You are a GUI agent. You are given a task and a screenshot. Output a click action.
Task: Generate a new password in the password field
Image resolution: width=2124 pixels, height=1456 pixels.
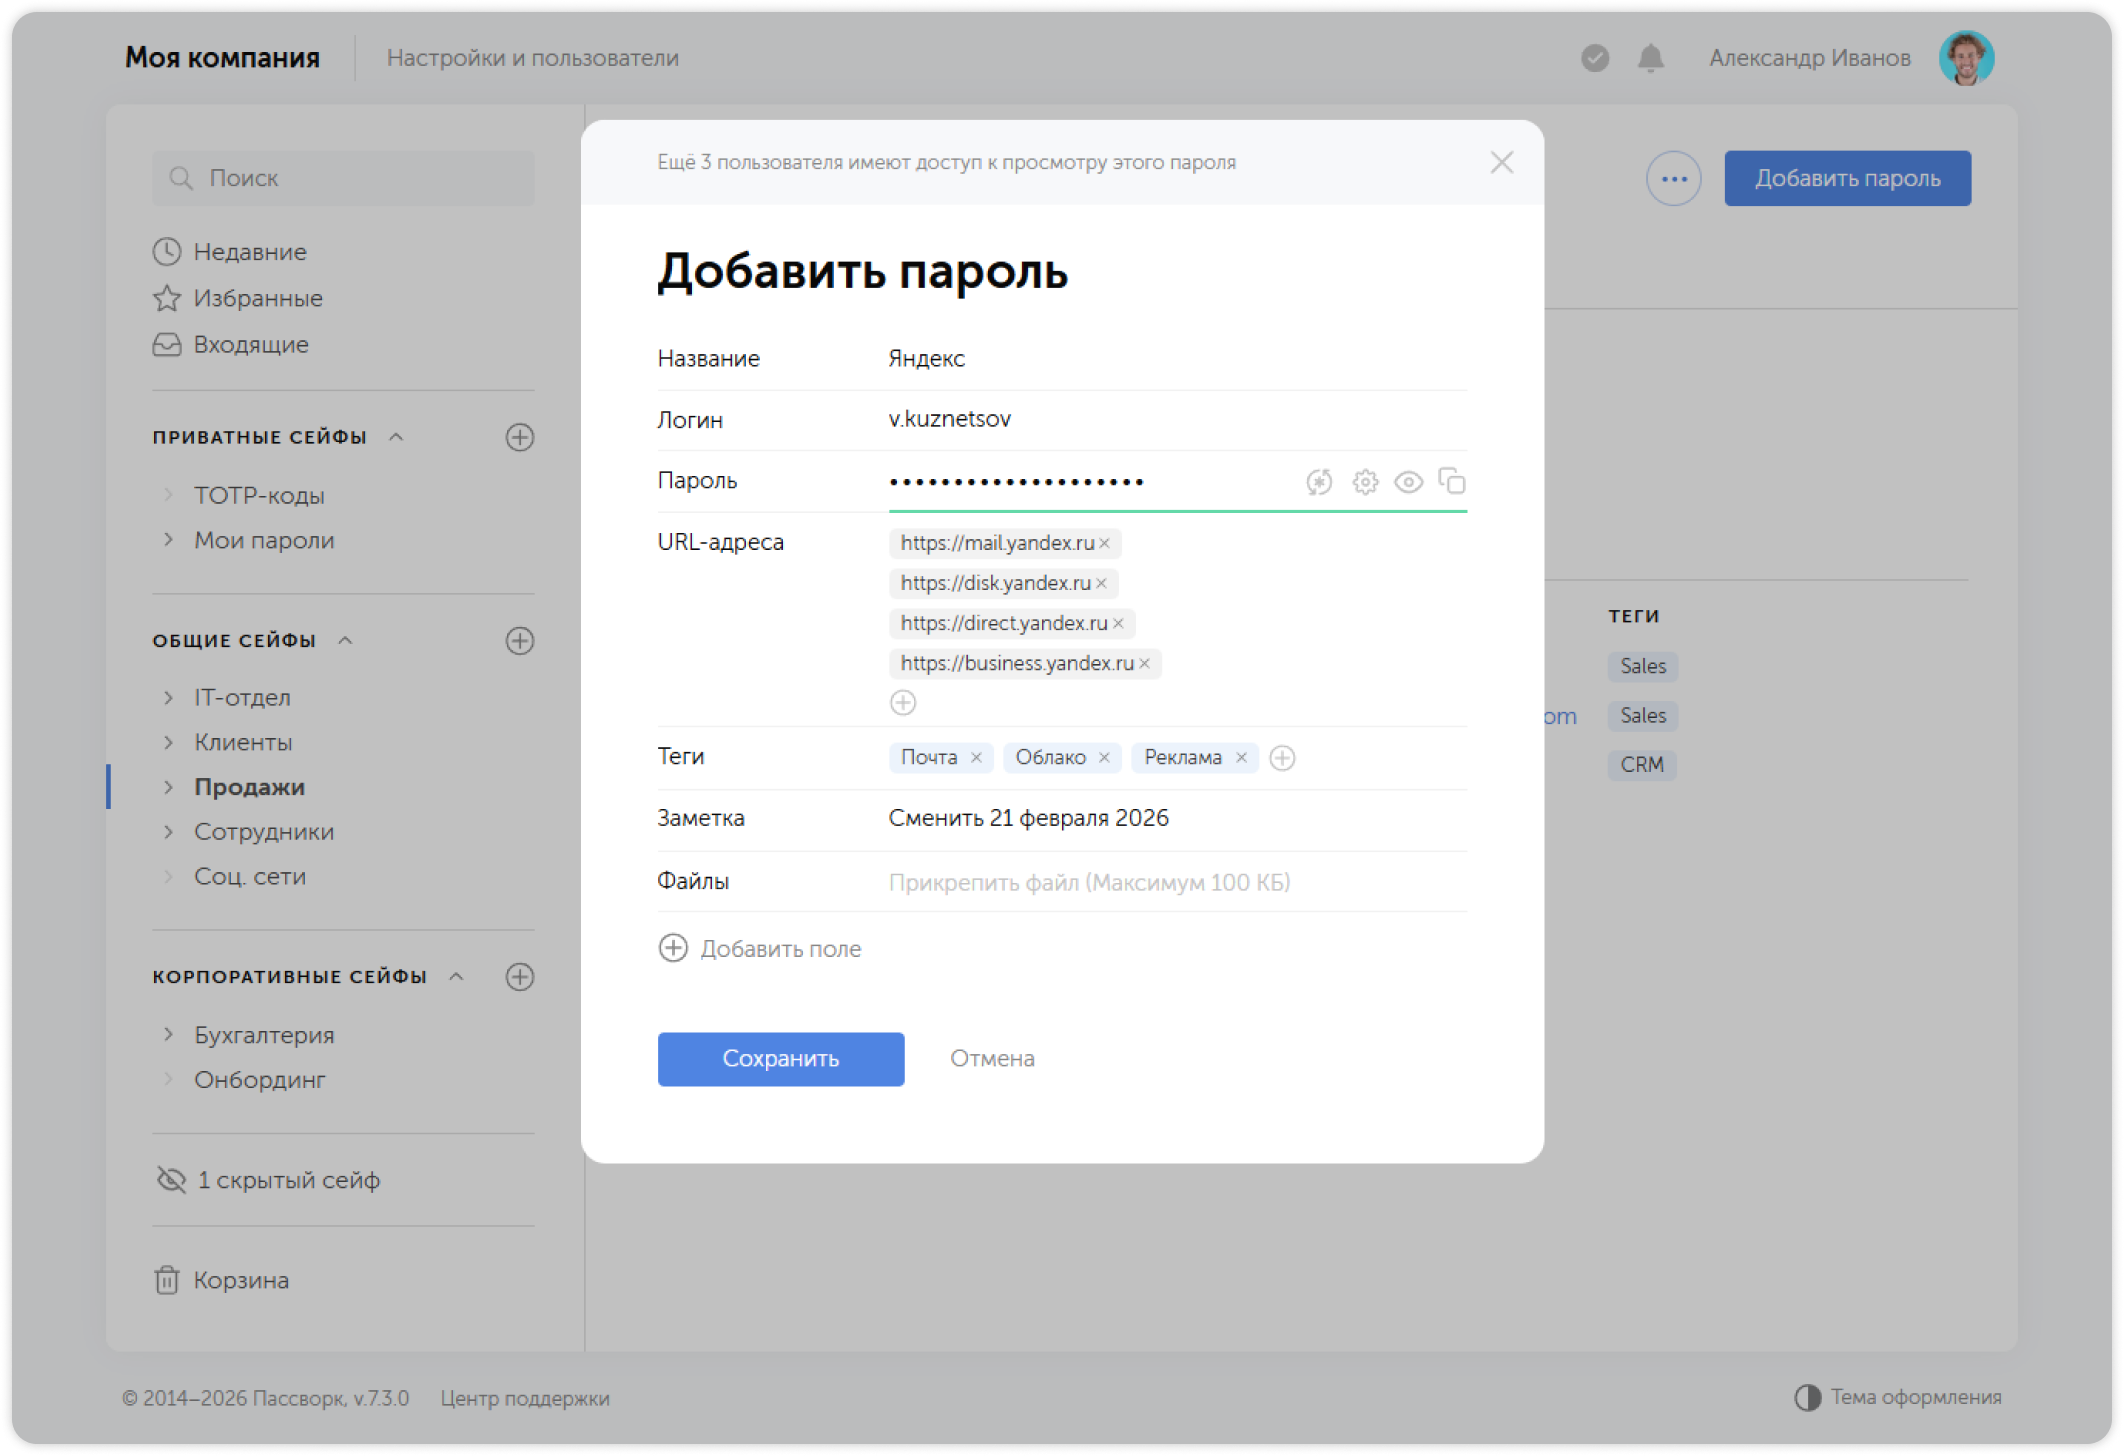tap(1318, 481)
